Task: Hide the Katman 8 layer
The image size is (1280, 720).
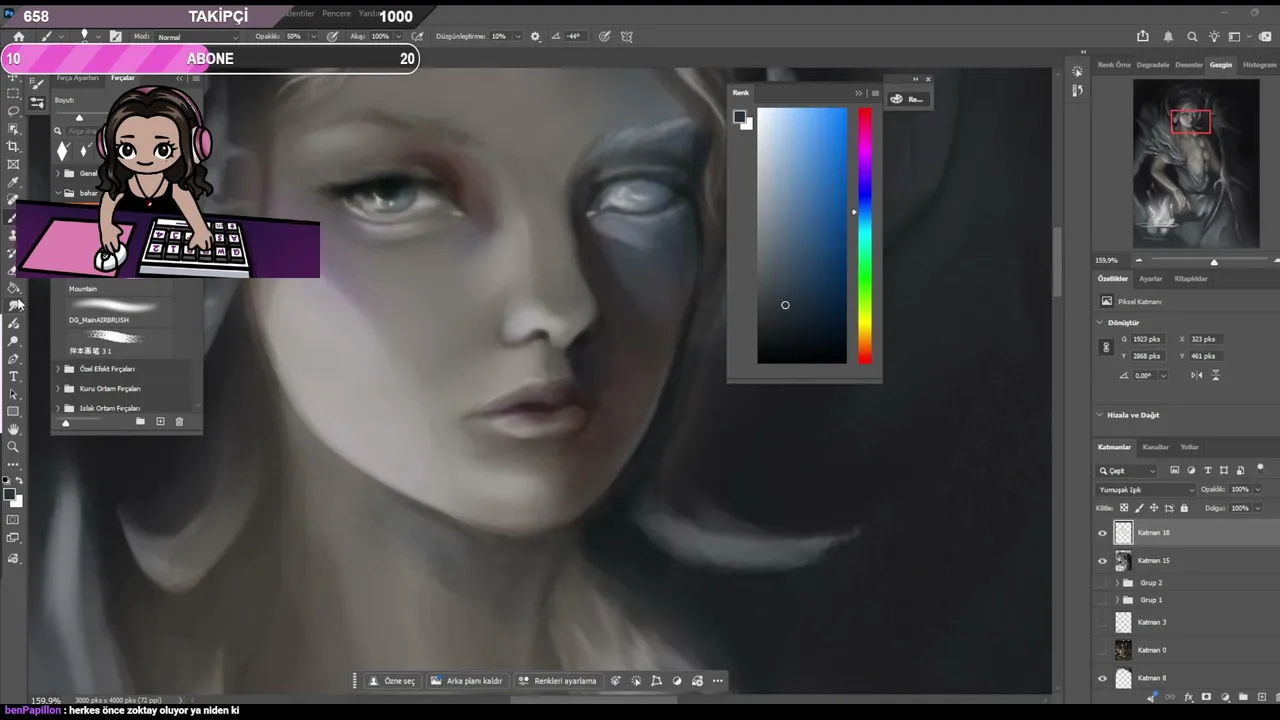Action: [x=1103, y=678]
